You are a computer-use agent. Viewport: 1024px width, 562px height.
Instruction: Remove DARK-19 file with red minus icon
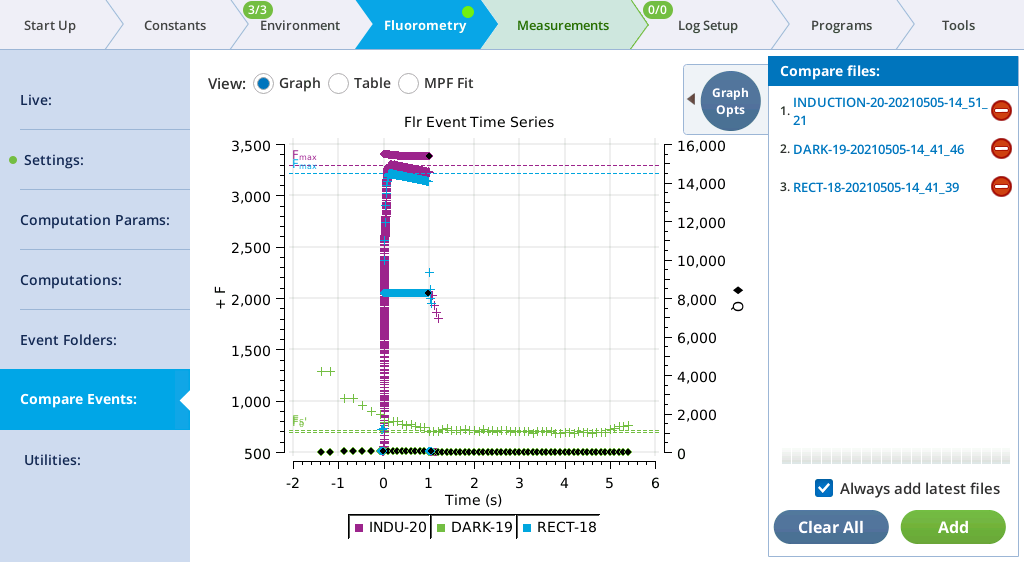tap(1001, 149)
